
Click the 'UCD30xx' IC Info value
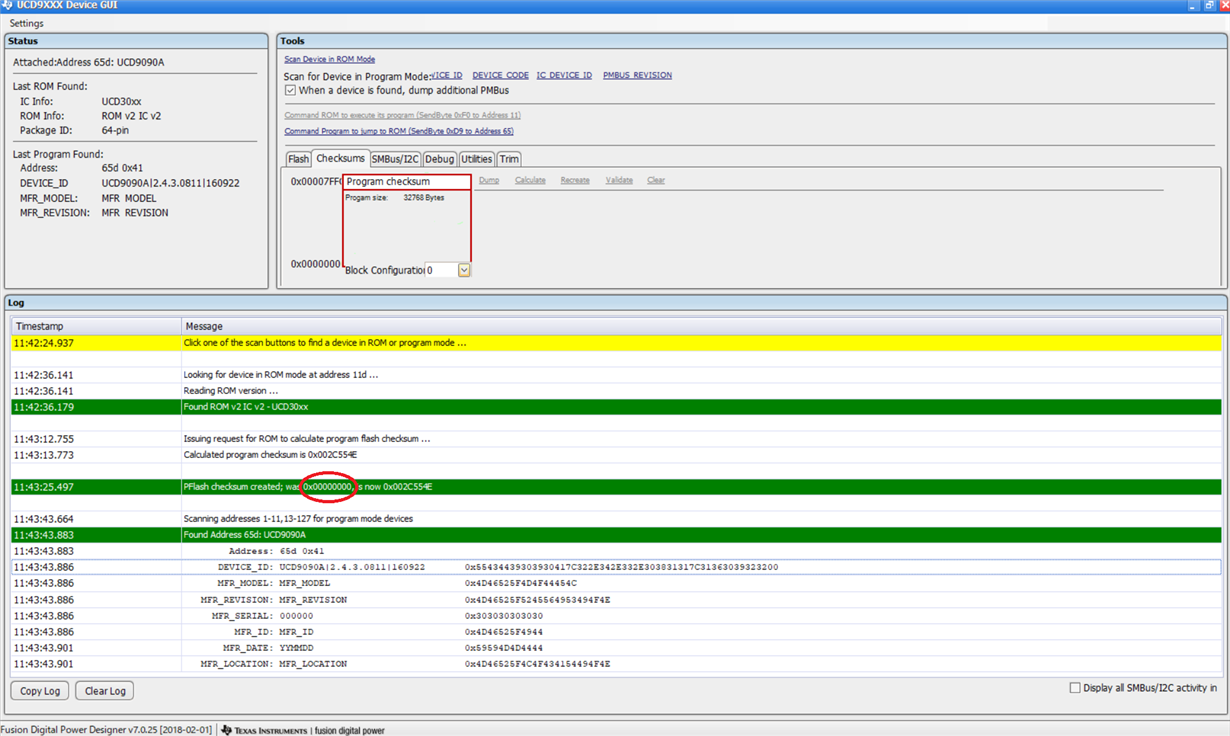121,102
